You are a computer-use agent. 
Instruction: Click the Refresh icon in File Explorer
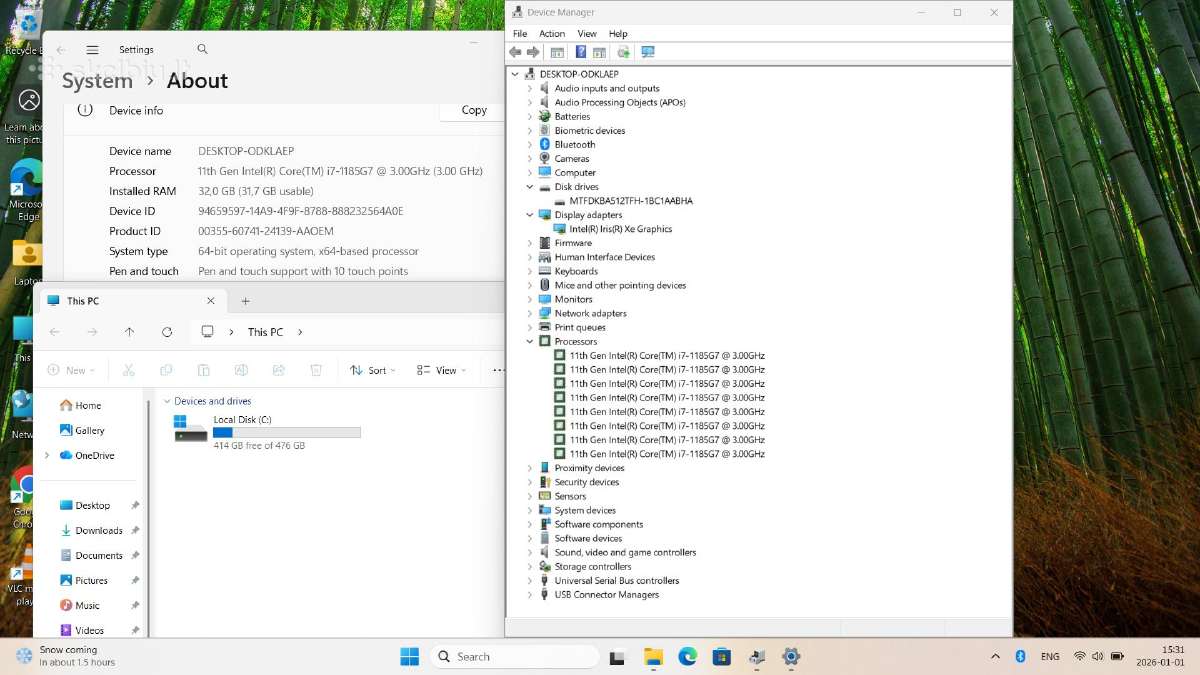click(167, 332)
